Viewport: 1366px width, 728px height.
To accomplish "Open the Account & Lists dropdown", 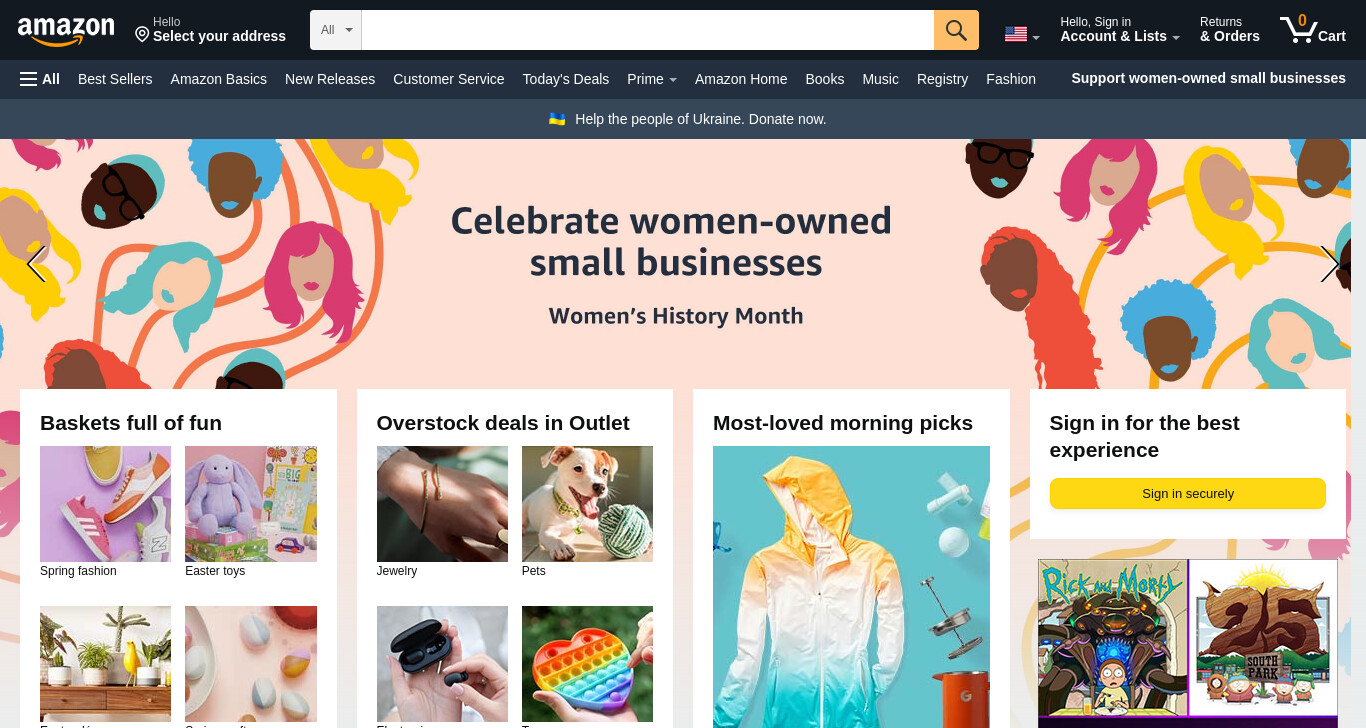I will [1120, 30].
